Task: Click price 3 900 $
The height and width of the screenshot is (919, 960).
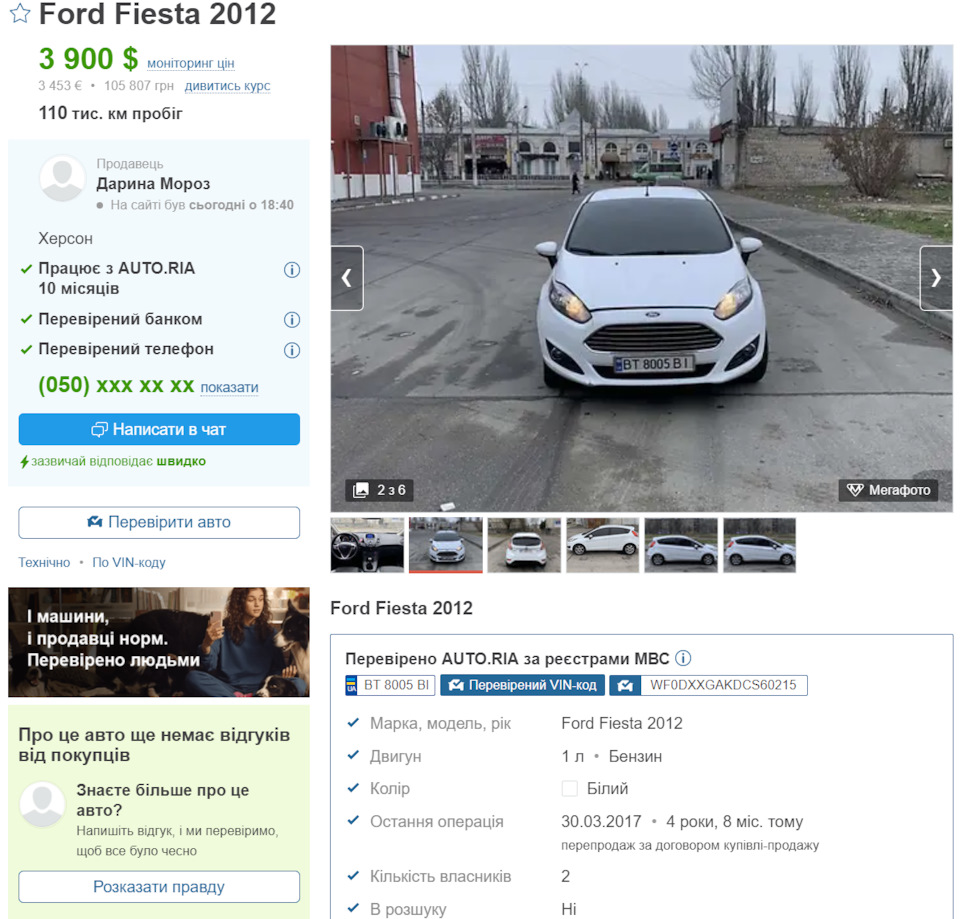Action: (88, 59)
